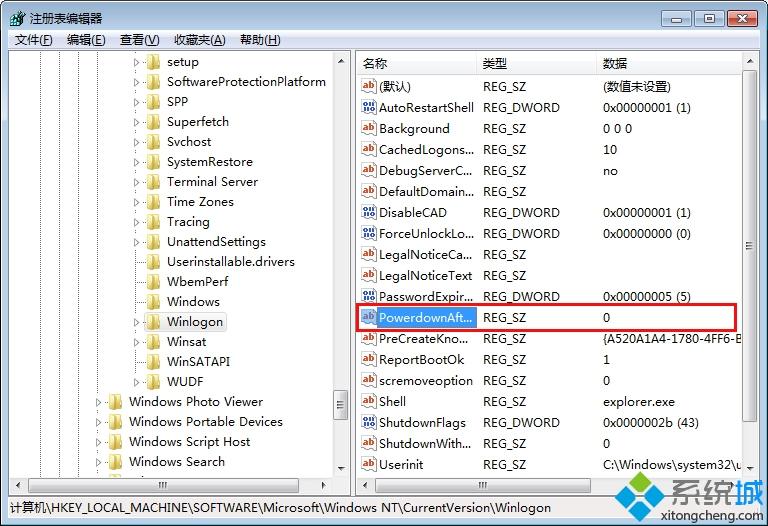The image size is (768, 526).
Task: Click the folder icon of WbemPerf key
Action: pyautogui.click(x=153, y=282)
